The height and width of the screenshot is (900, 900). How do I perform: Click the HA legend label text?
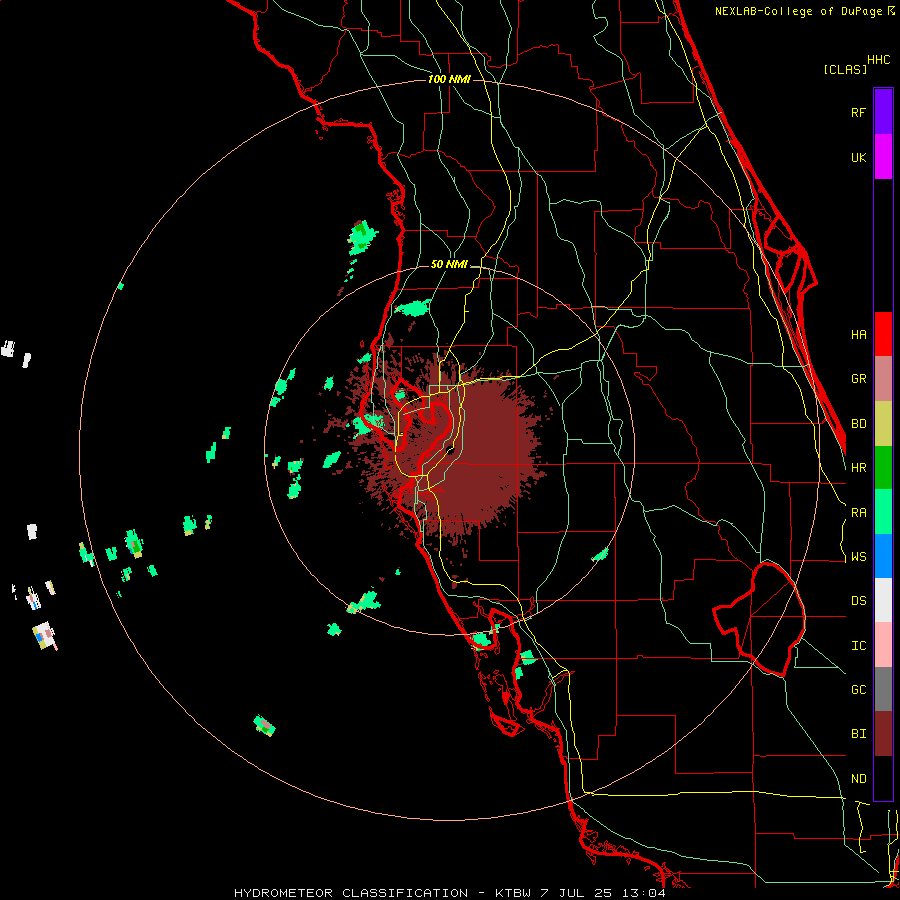tap(859, 335)
